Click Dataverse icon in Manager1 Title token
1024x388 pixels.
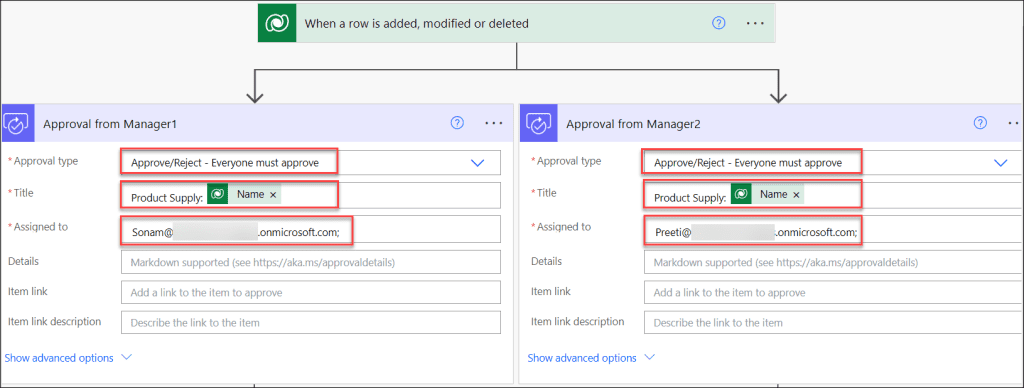click(x=218, y=194)
